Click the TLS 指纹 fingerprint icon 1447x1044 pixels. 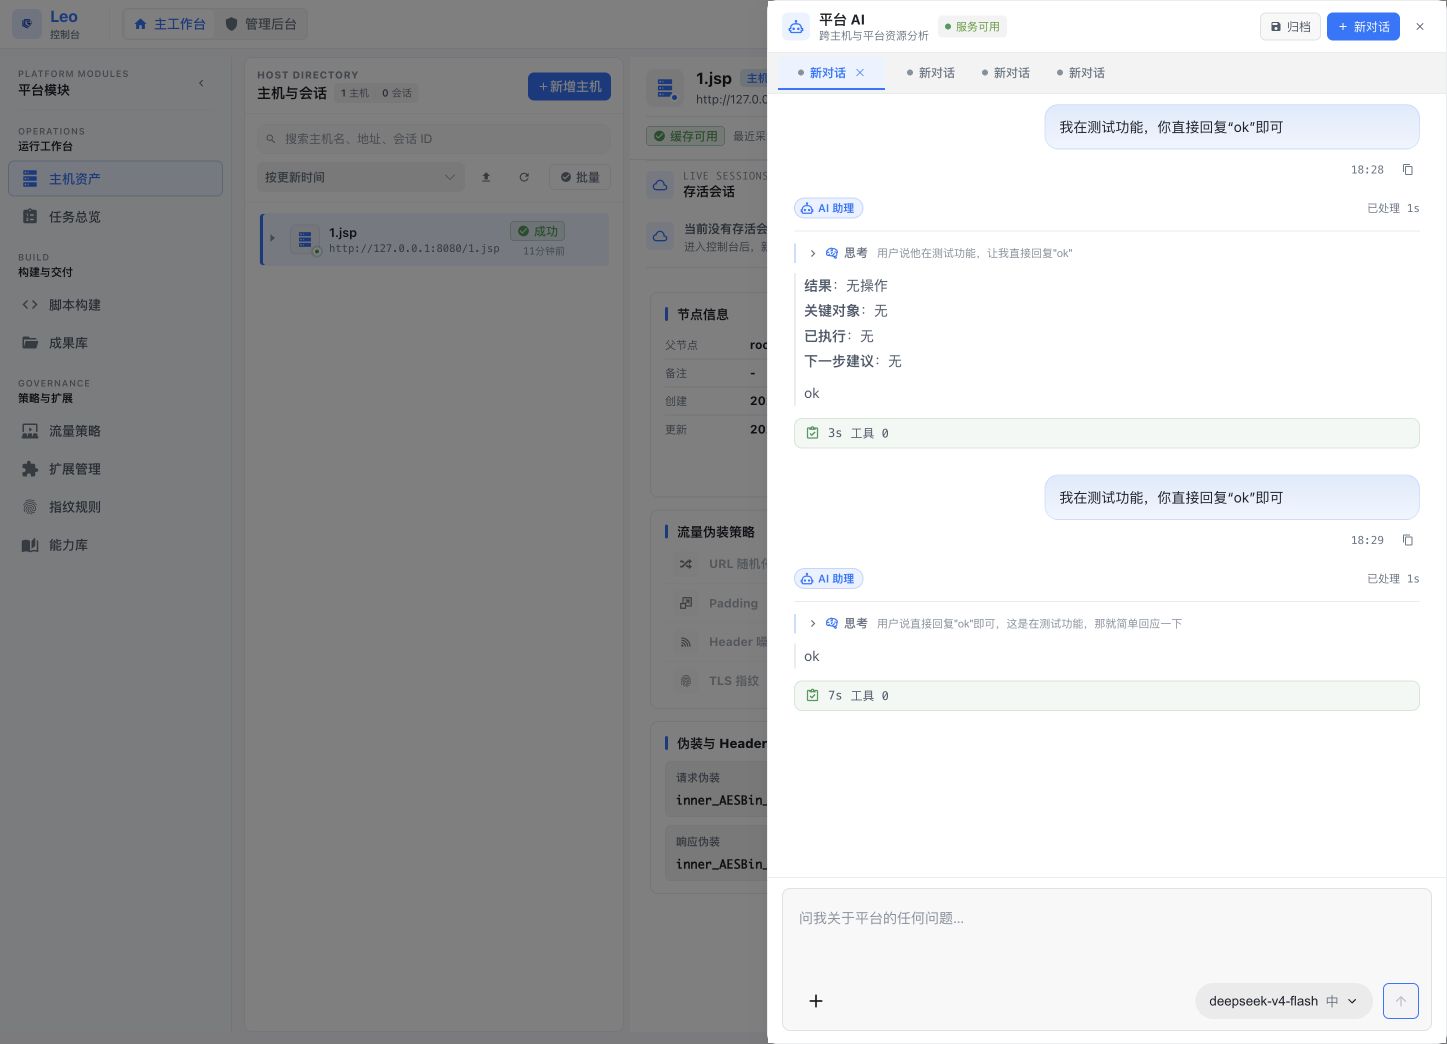tap(686, 681)
